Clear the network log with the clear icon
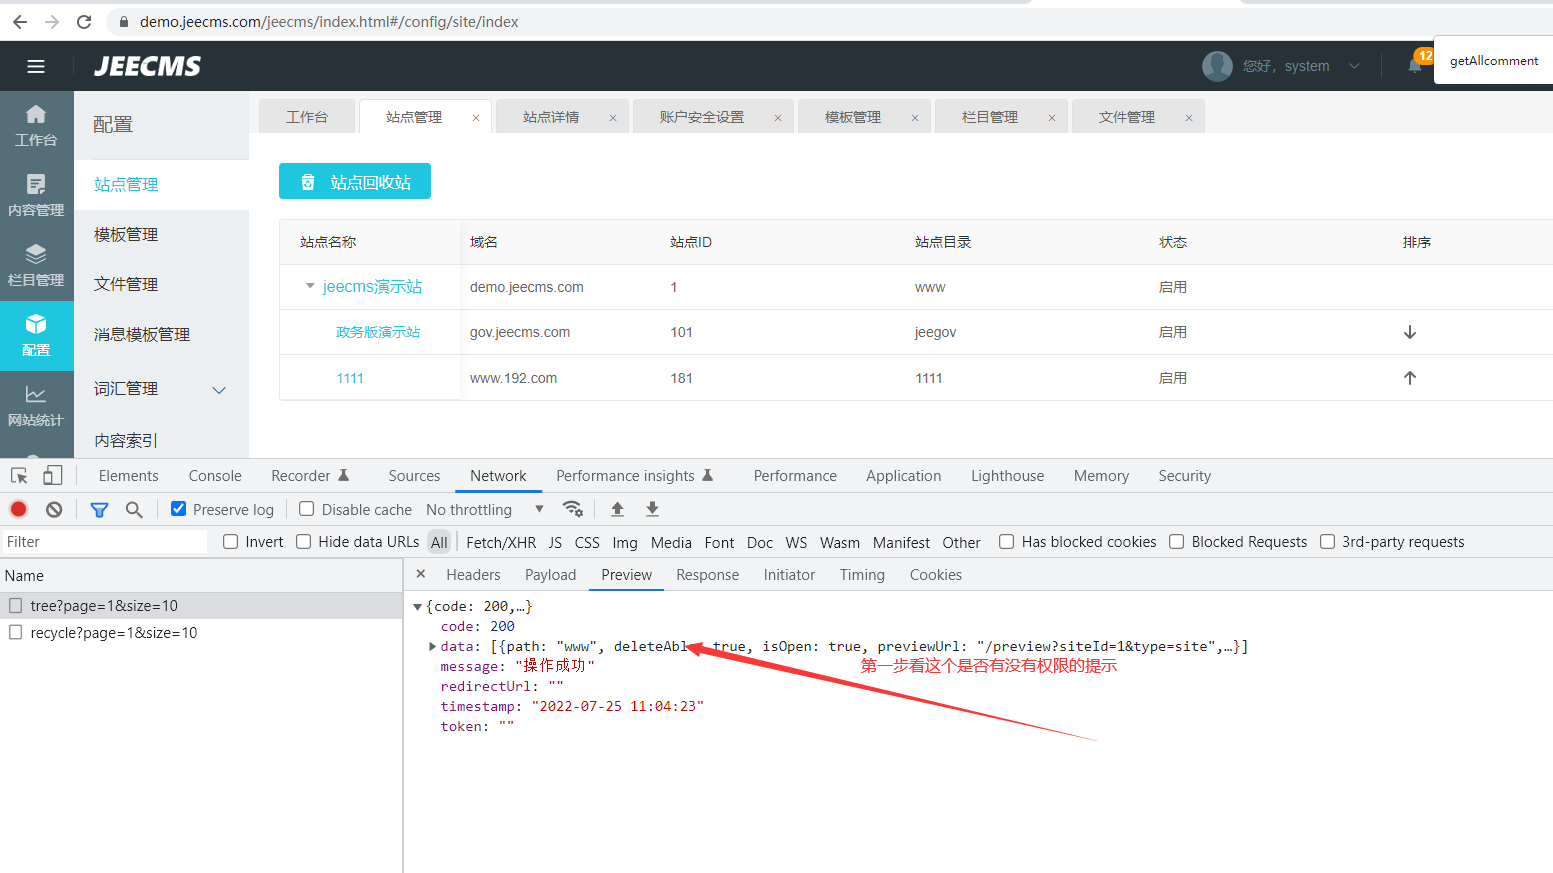The image size is (1553, 873). 54,509
